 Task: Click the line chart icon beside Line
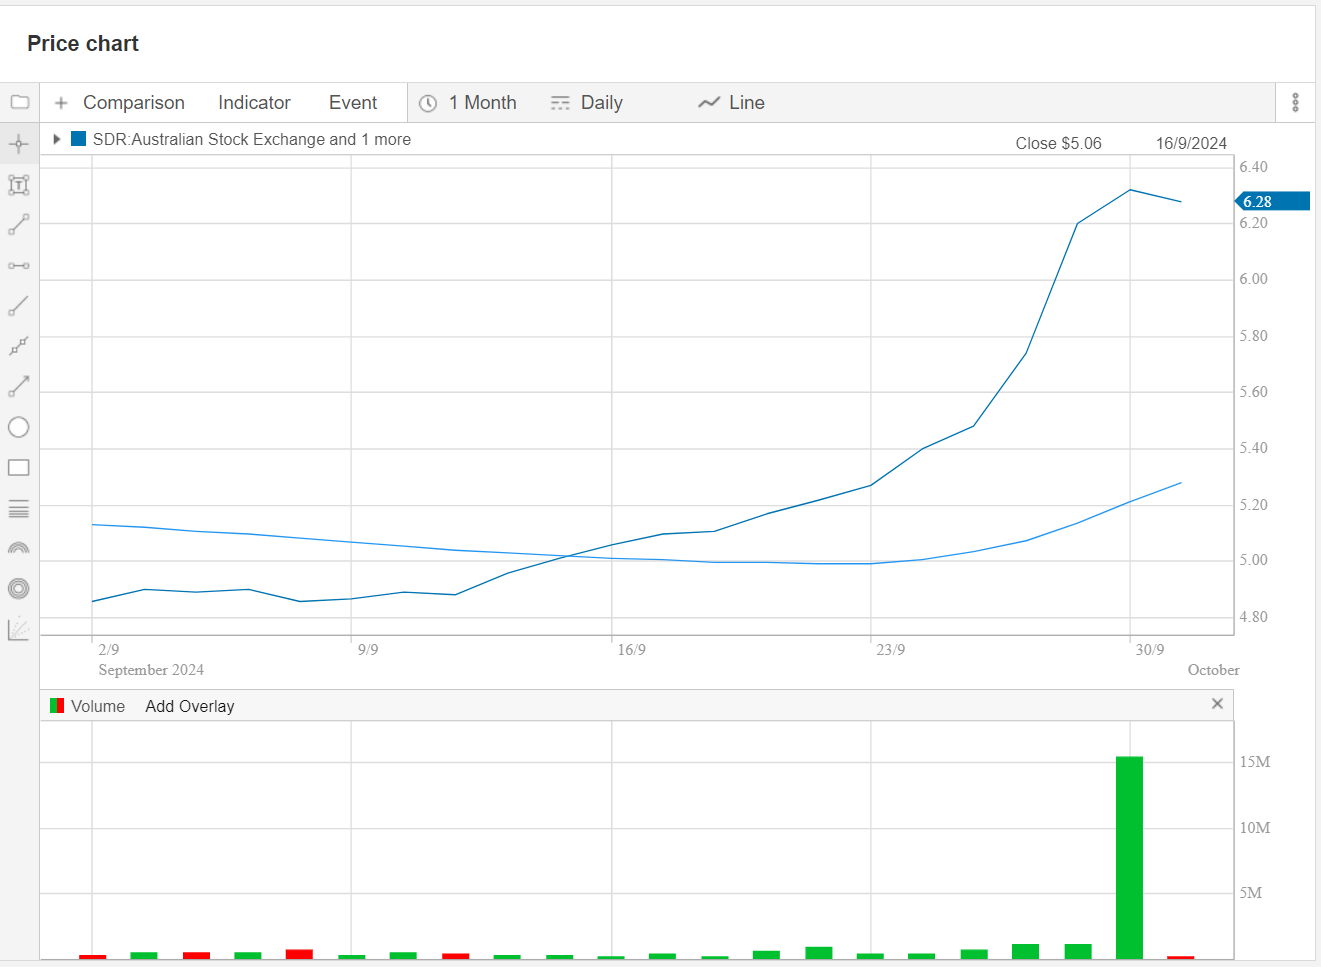709,103
